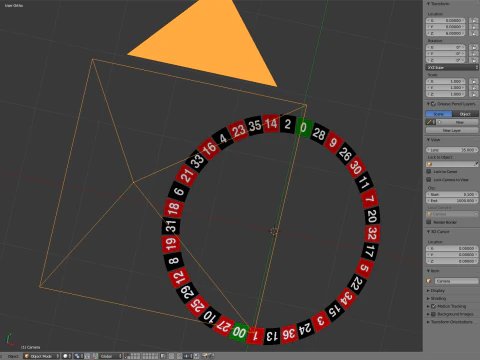Screen dimensions: 480x360
Task: Open the Object menu in header
Action: [x=13, y=356]
